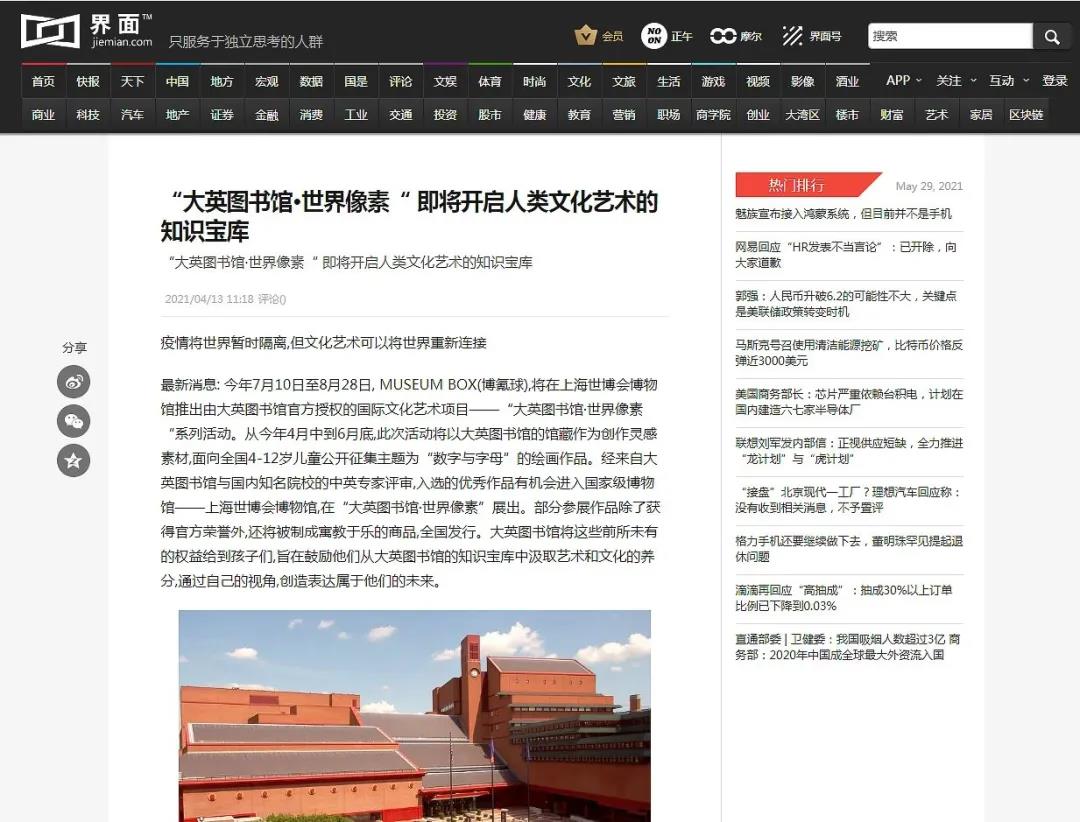Open the 快报 nav item
Screen dimensions: 1080x822
[x=88, y=81]
